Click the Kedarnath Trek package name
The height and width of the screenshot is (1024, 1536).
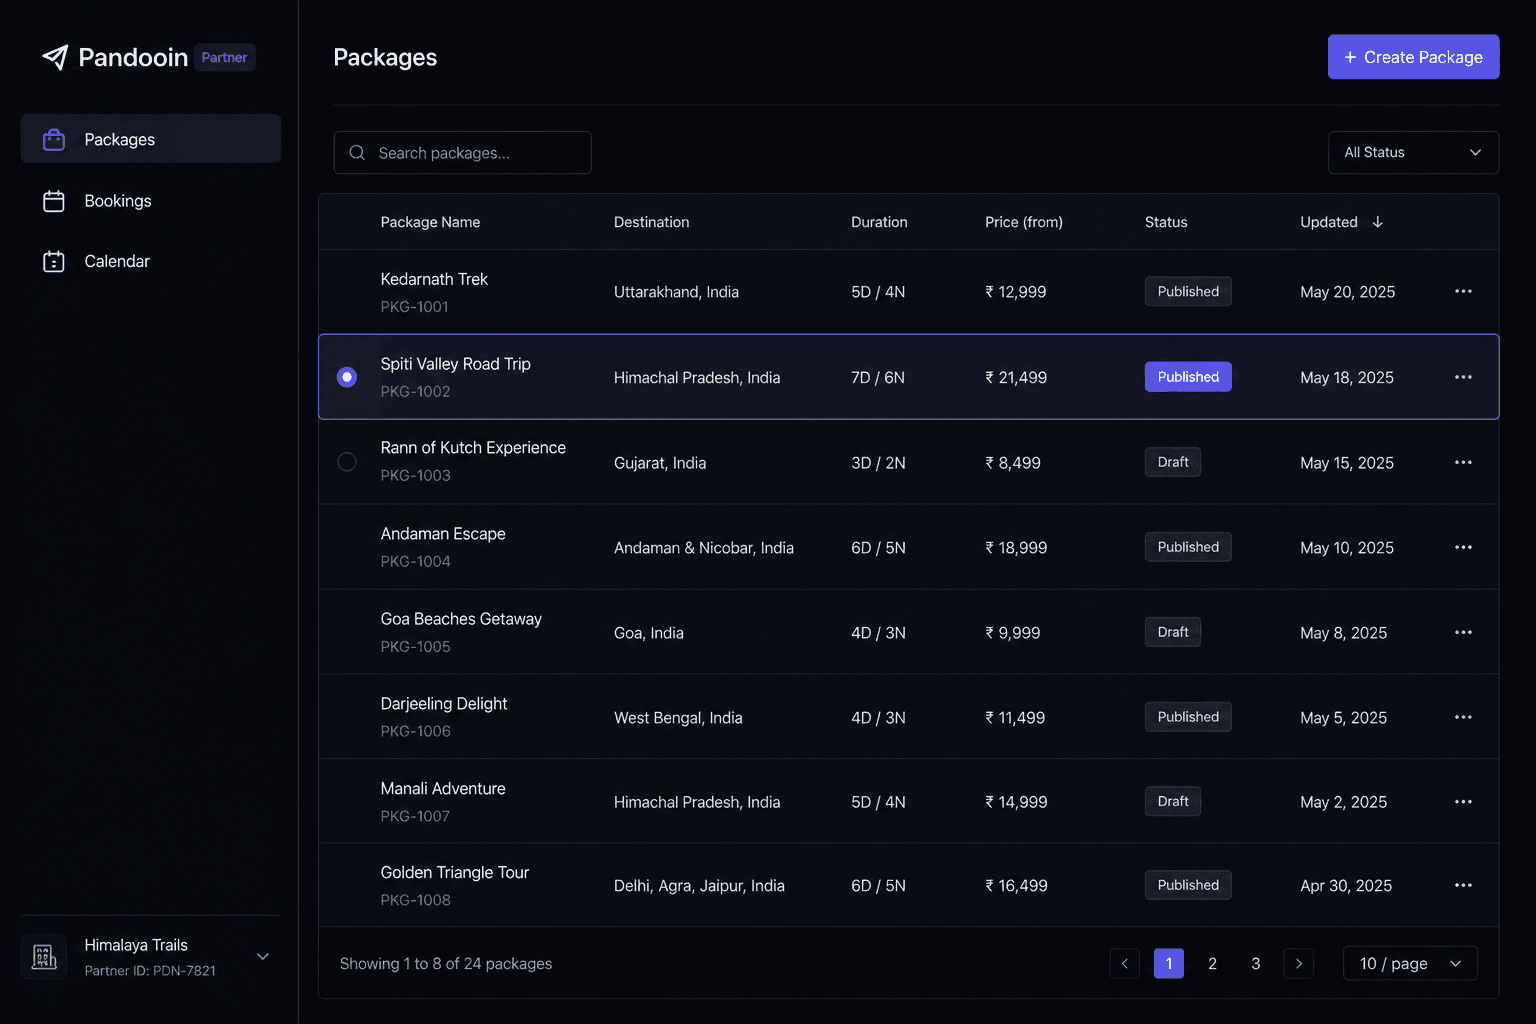pos(434,279)
